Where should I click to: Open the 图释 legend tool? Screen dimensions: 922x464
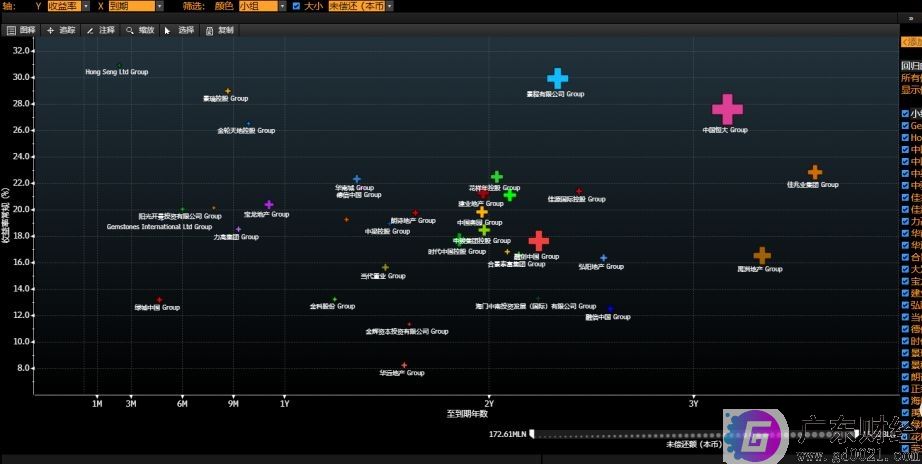(21, 30)
